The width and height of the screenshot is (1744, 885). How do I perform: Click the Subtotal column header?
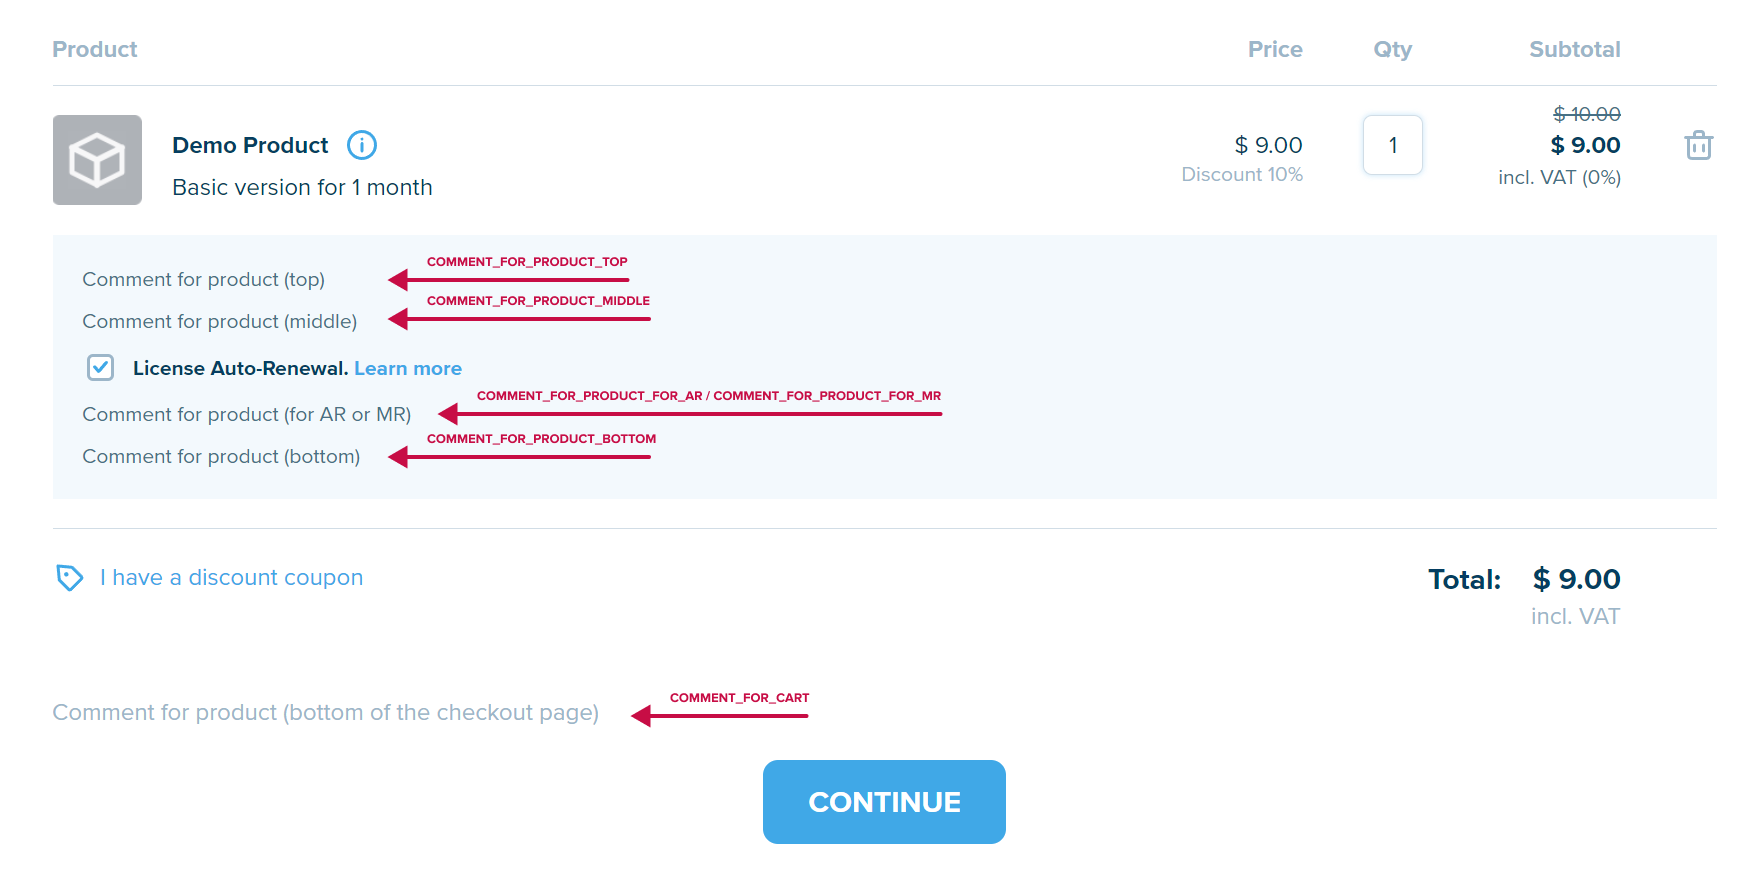pos(1575,49)
